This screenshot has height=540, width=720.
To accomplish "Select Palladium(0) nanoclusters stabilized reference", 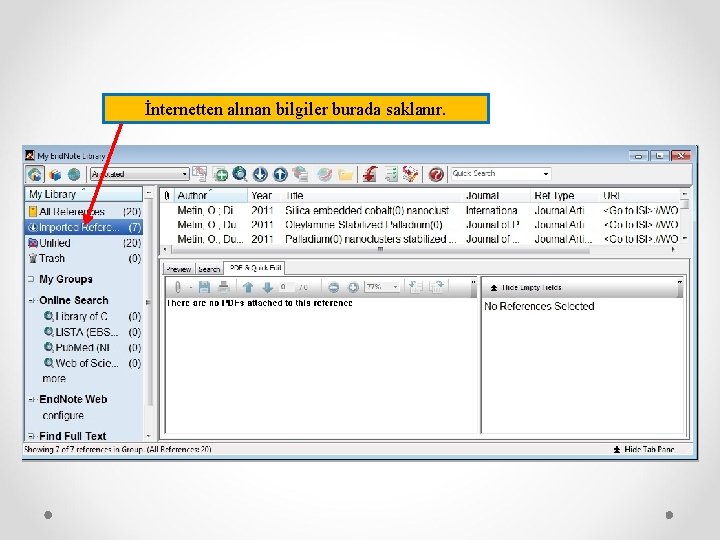I will pyautogui.click(x=422, y=239).
